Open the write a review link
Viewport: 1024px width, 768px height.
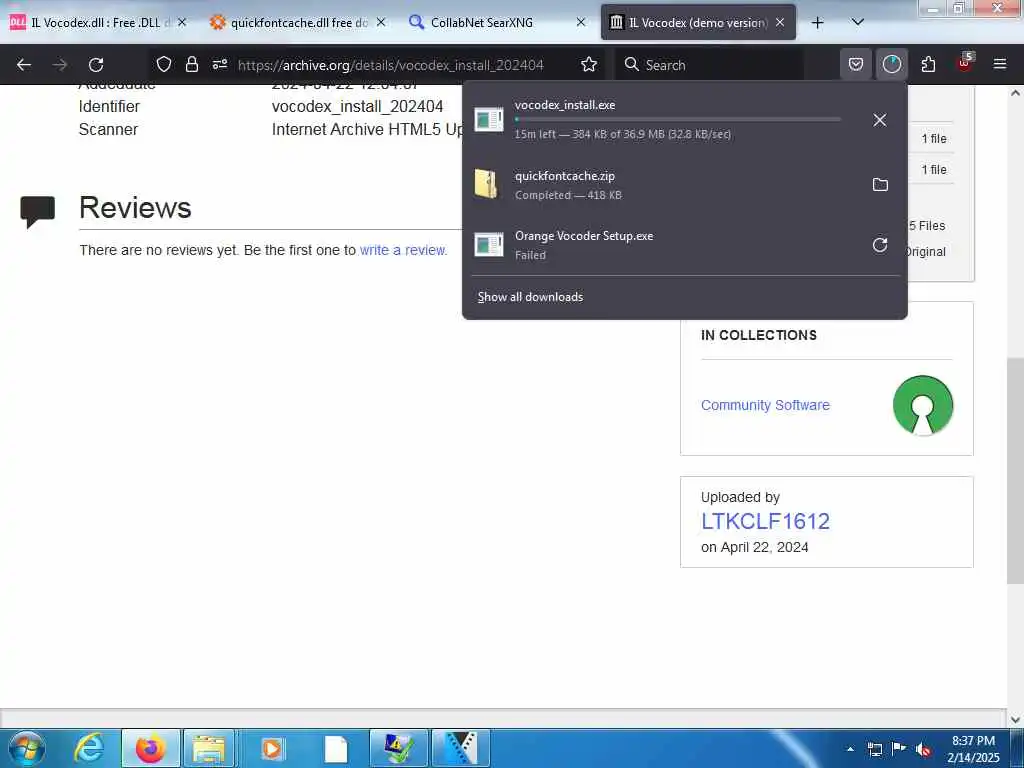[x=403, y=250]
